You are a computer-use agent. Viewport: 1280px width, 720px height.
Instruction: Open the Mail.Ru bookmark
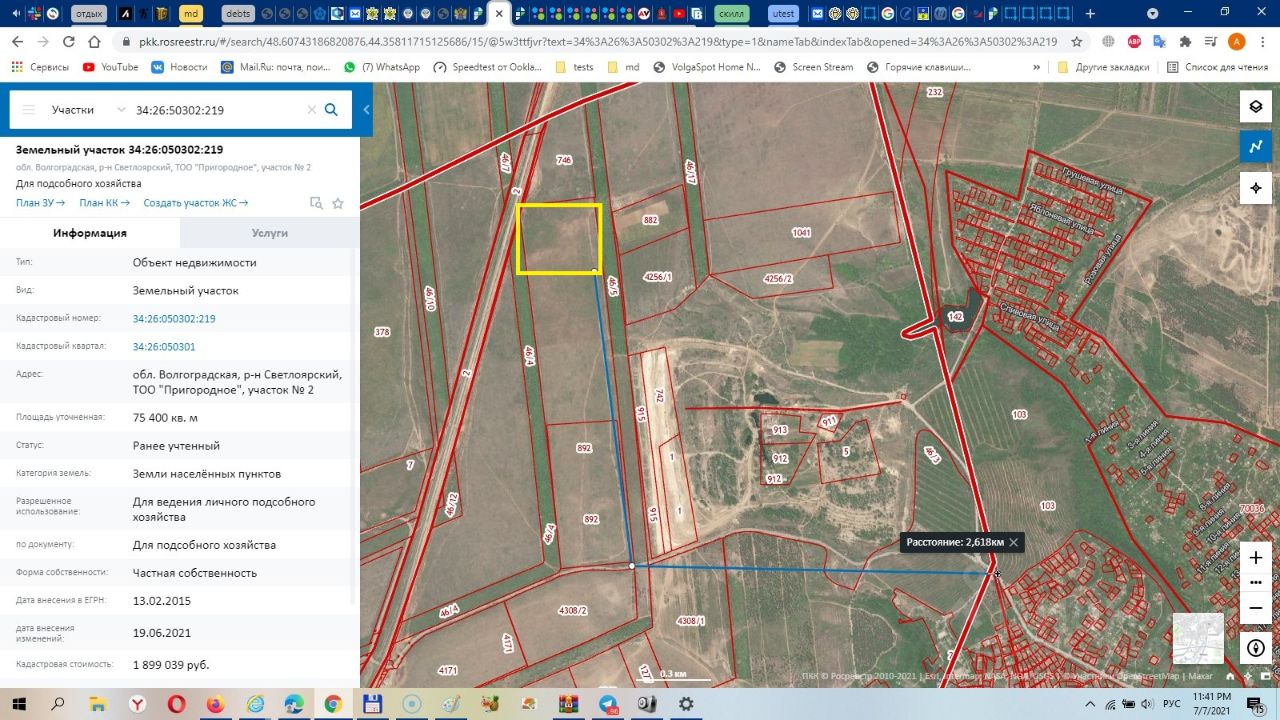pyautogui.click(x=277, y=67)
